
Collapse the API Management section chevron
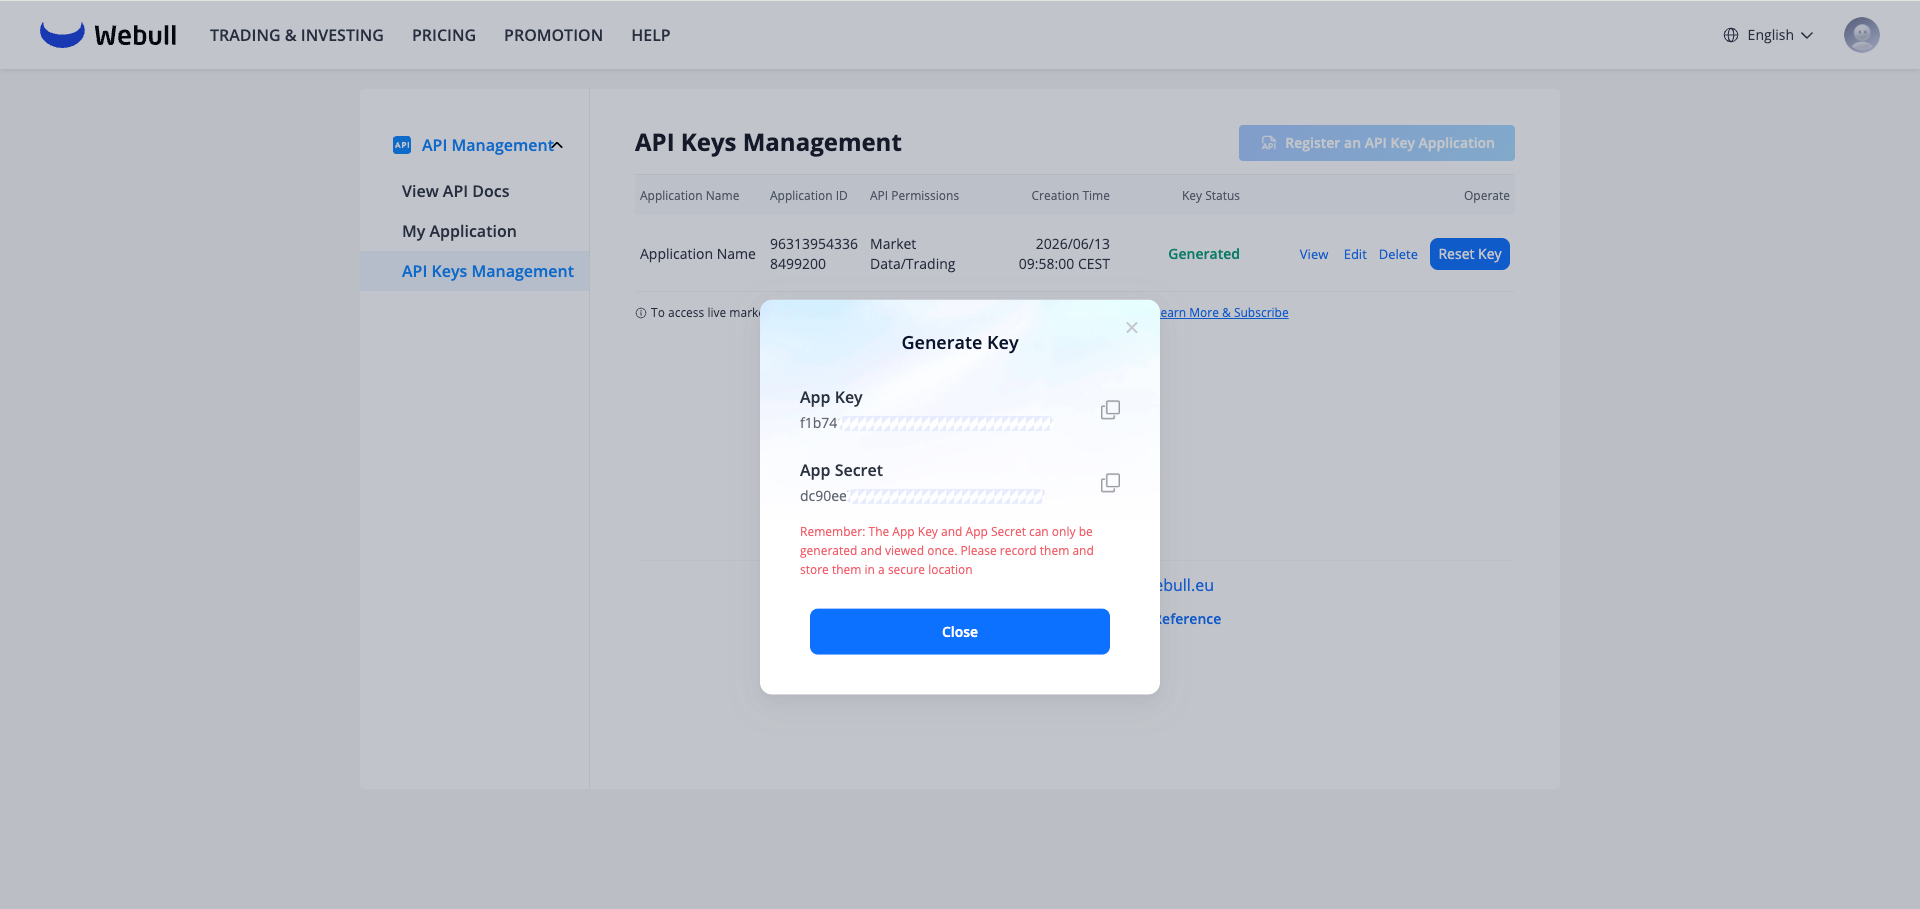pyautogui.click(x=558, y=145)
